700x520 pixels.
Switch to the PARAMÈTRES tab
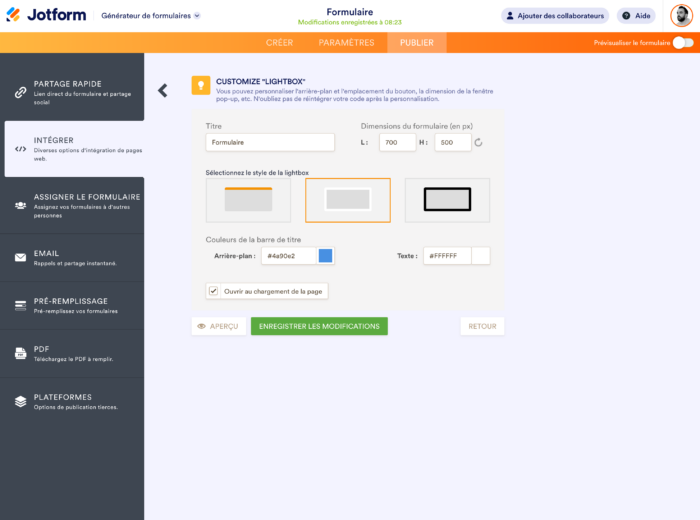pyautogui.click(x=346, y=43)
